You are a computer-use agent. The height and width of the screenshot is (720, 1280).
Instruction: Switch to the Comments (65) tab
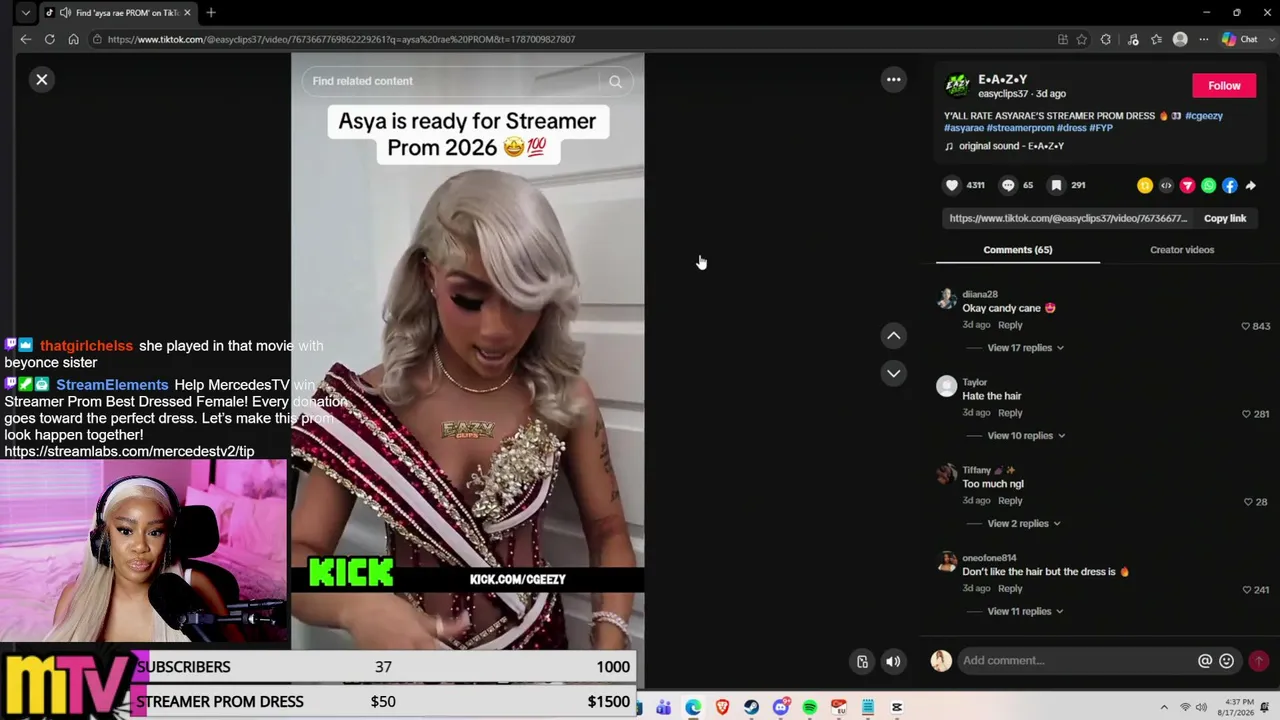[1018, 250]
